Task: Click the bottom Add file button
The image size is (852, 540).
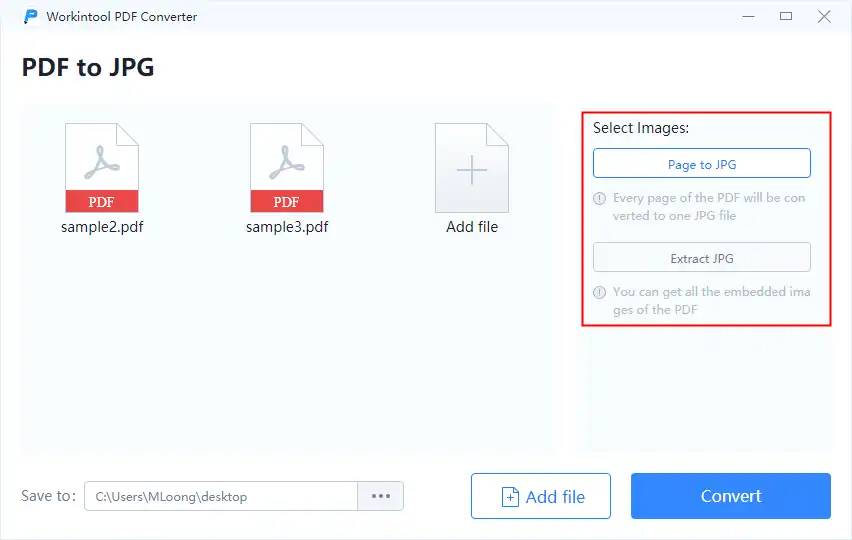Action: point(541,496)
